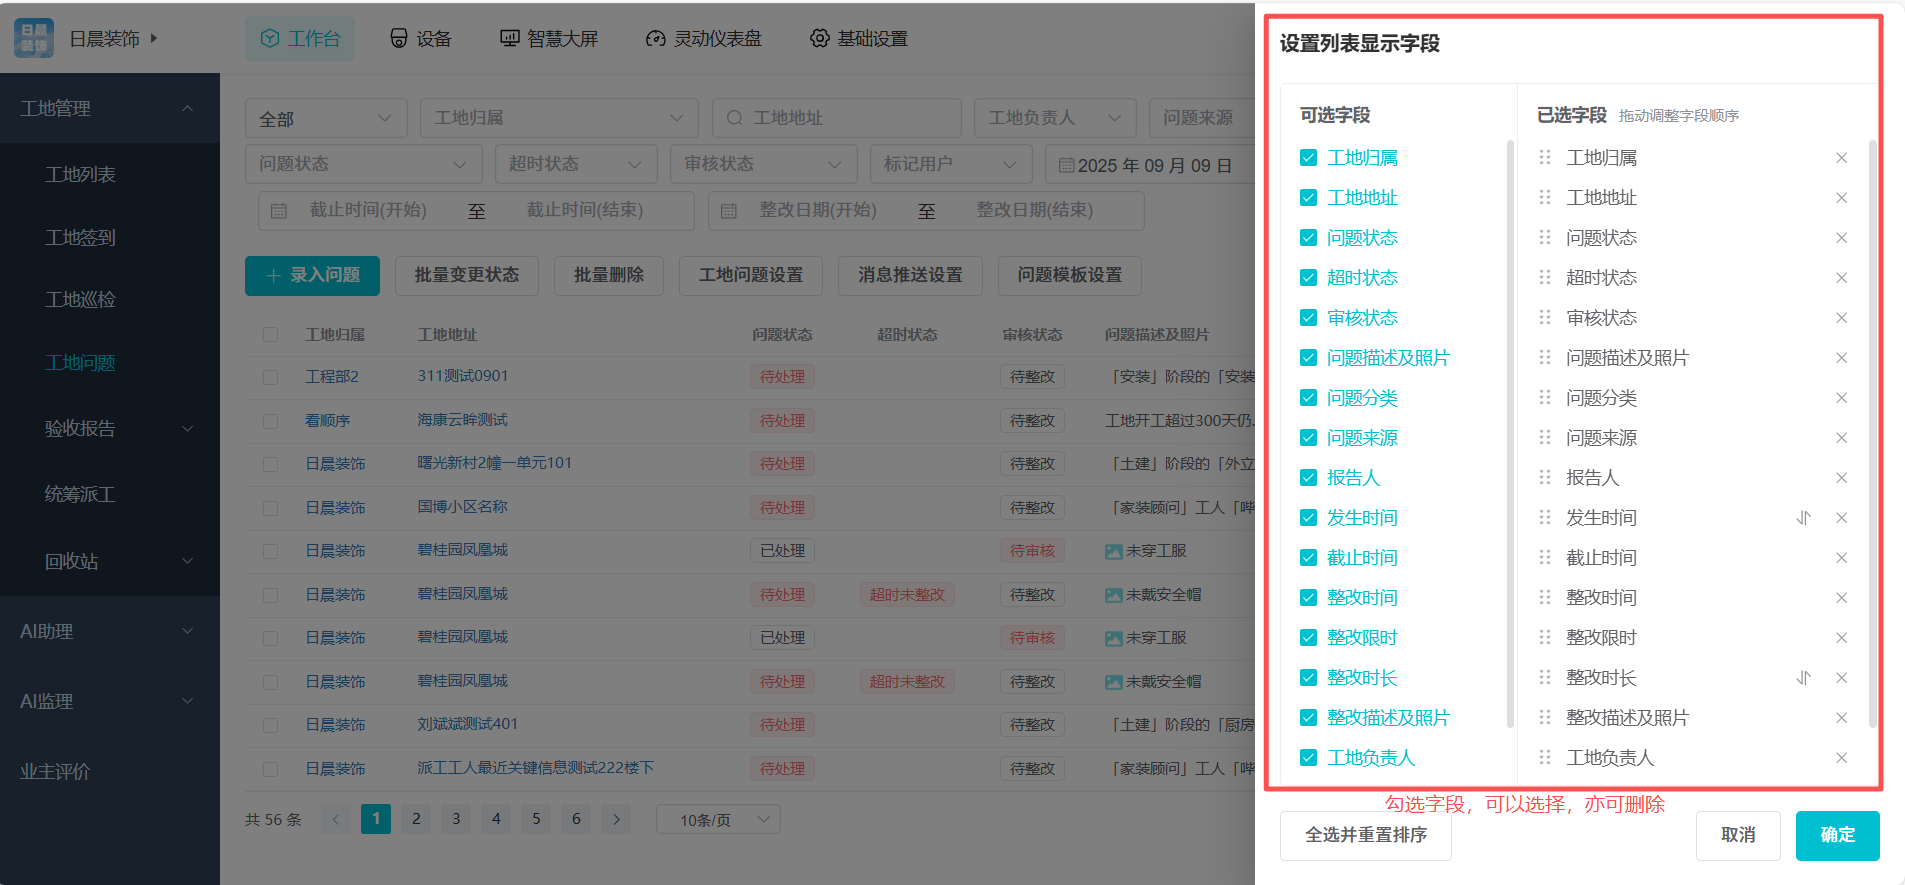Click the optional fields list scrollbar
Screen dimensions: 1905x885
pyautogui.click(x=1510, y=430)
